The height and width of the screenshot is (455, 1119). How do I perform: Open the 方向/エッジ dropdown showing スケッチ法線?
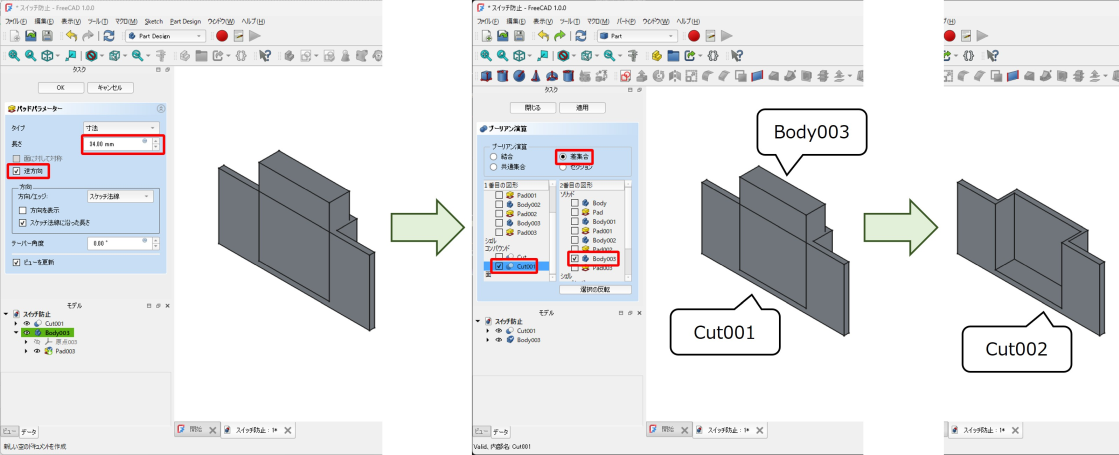(x=121, y=197)
